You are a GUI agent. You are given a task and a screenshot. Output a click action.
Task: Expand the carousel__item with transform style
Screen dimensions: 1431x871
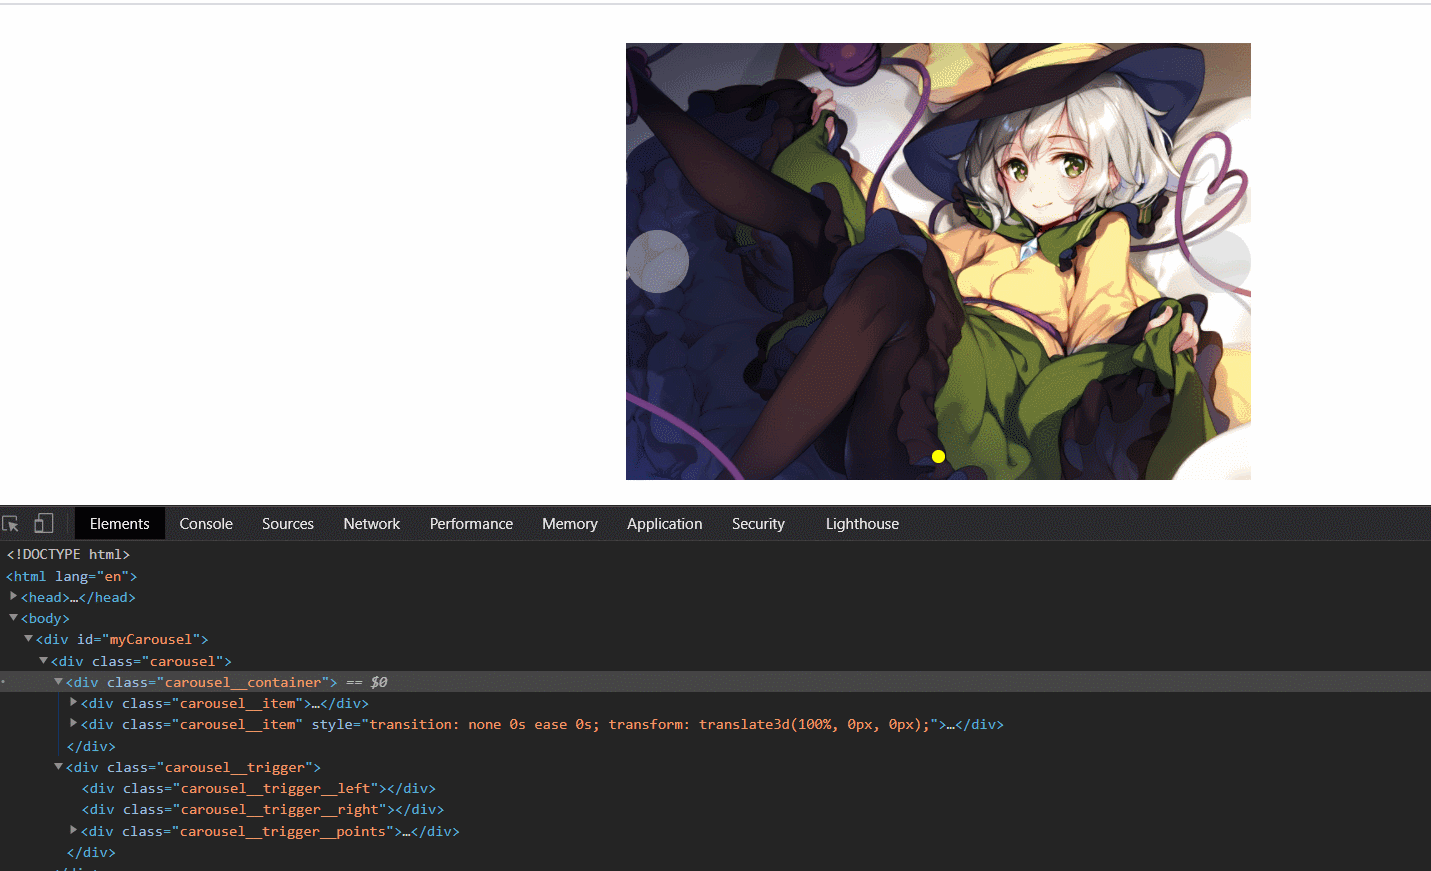coord(73,724)
